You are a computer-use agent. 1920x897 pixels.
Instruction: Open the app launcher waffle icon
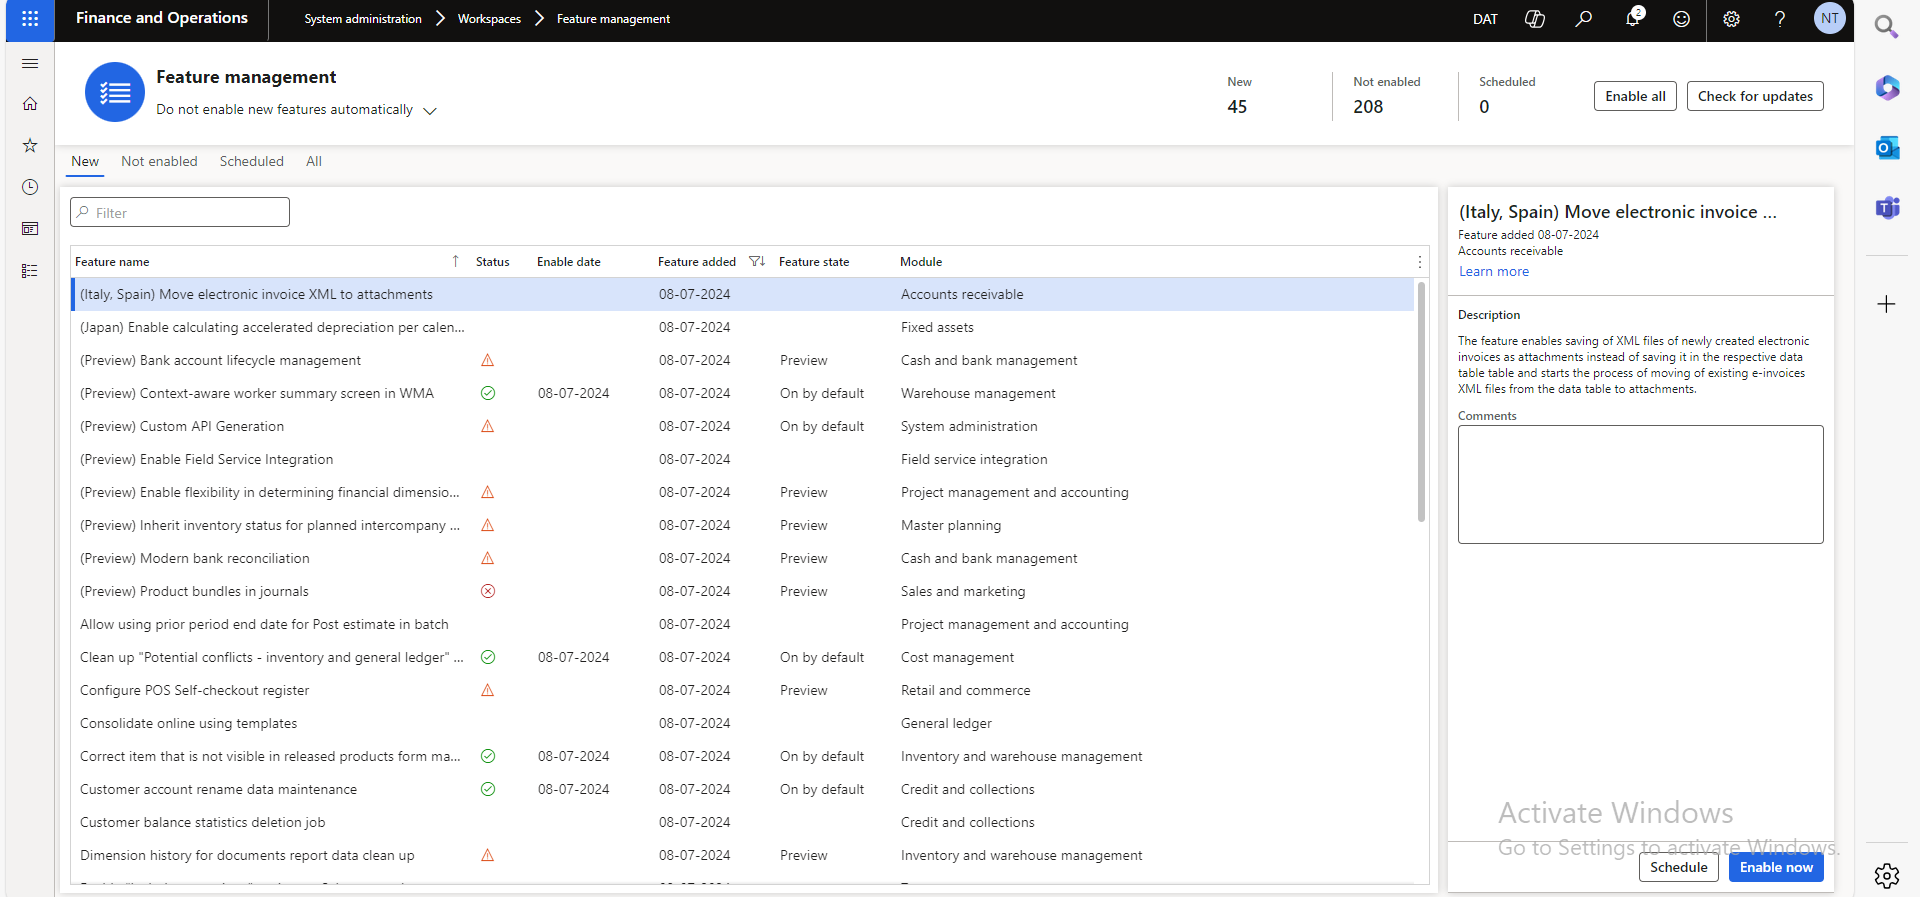pyautogui.click(x=30, y=19)
